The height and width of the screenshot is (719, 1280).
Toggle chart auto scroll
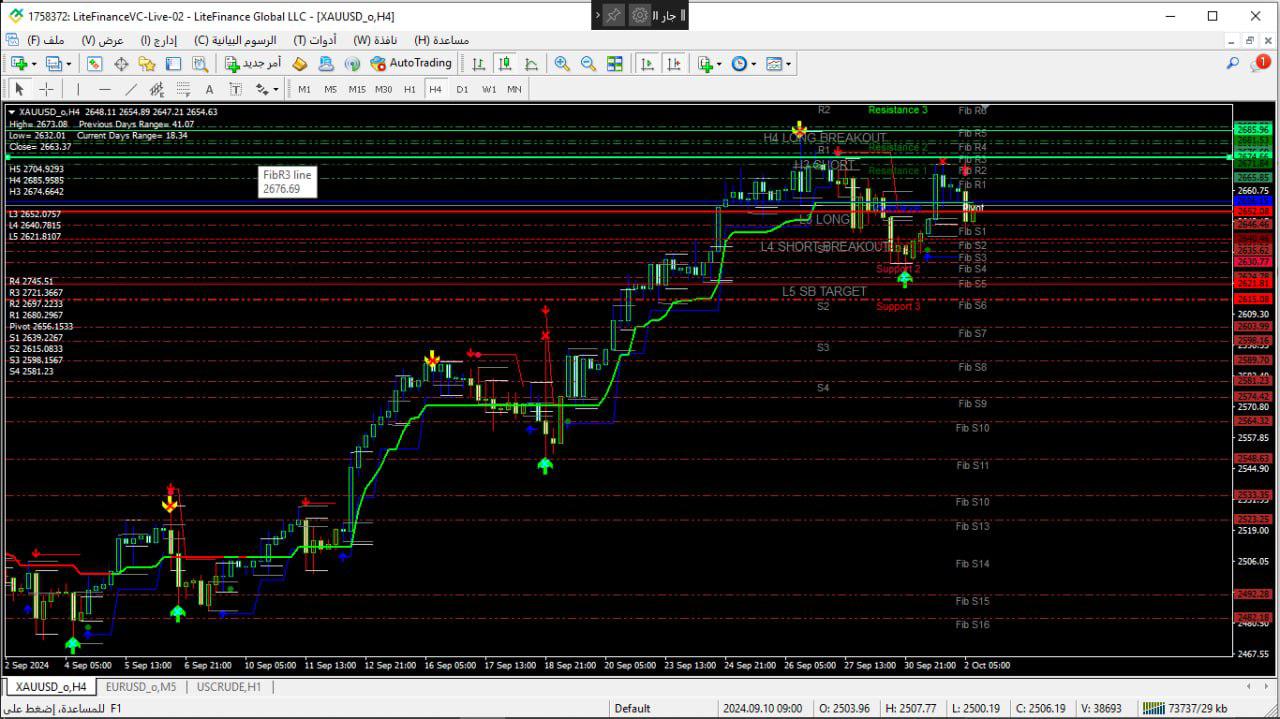(x=647, y=64)
